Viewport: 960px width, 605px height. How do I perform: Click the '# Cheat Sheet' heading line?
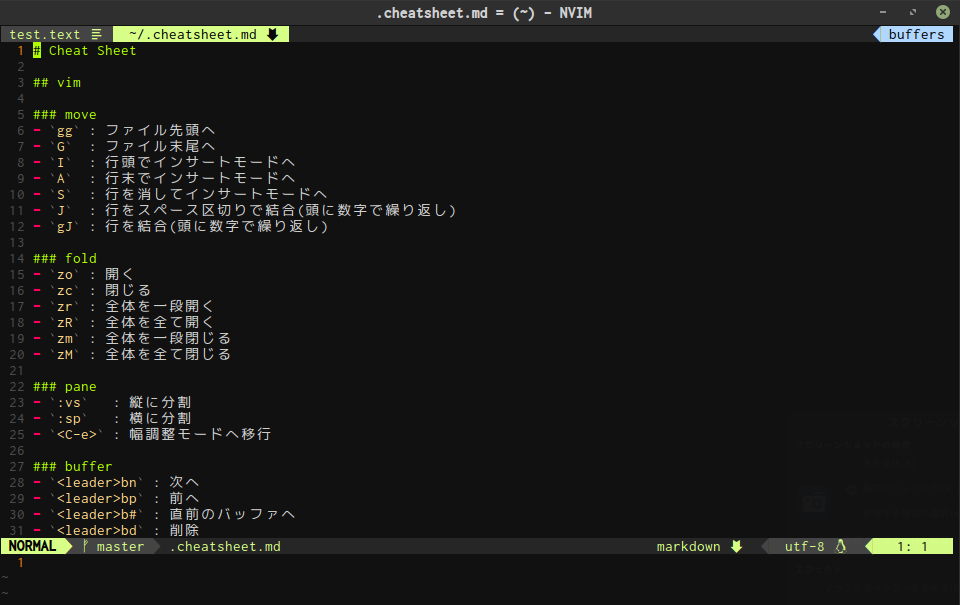[84, 51]
